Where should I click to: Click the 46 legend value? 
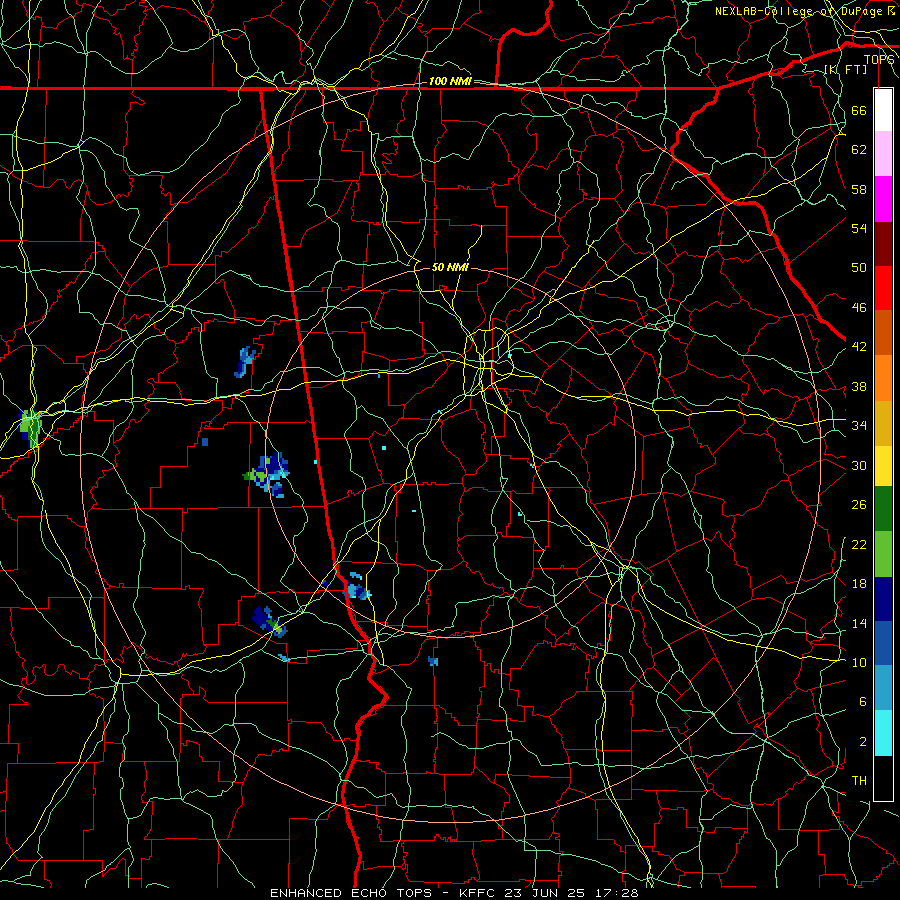(859, 307)
